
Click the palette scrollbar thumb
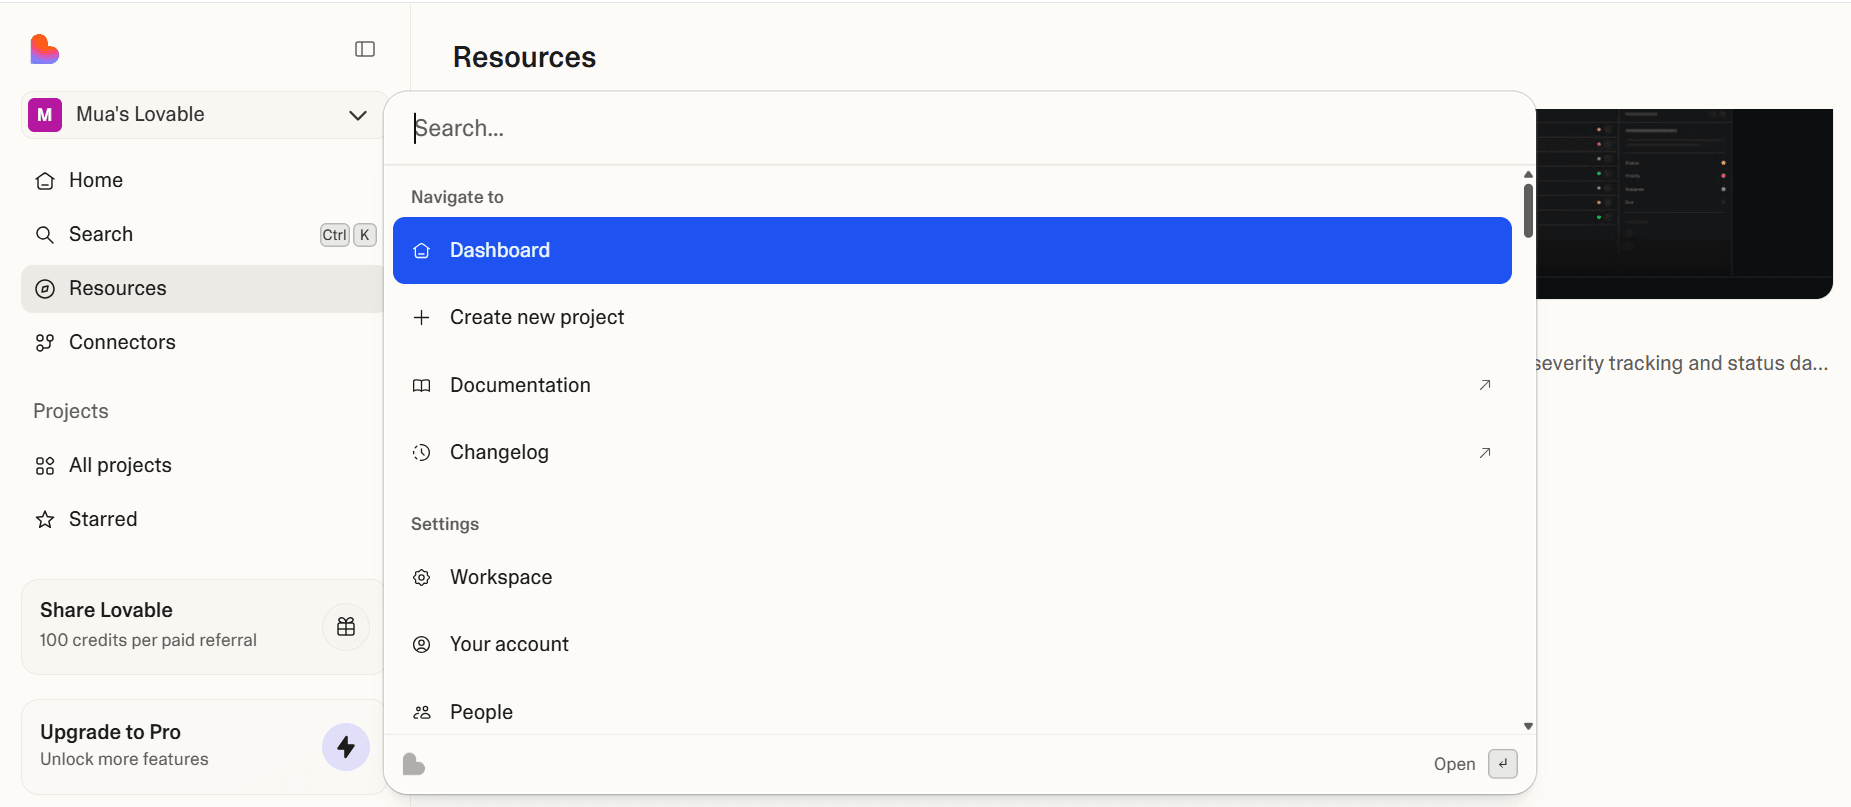click(x=1528, y=210)
